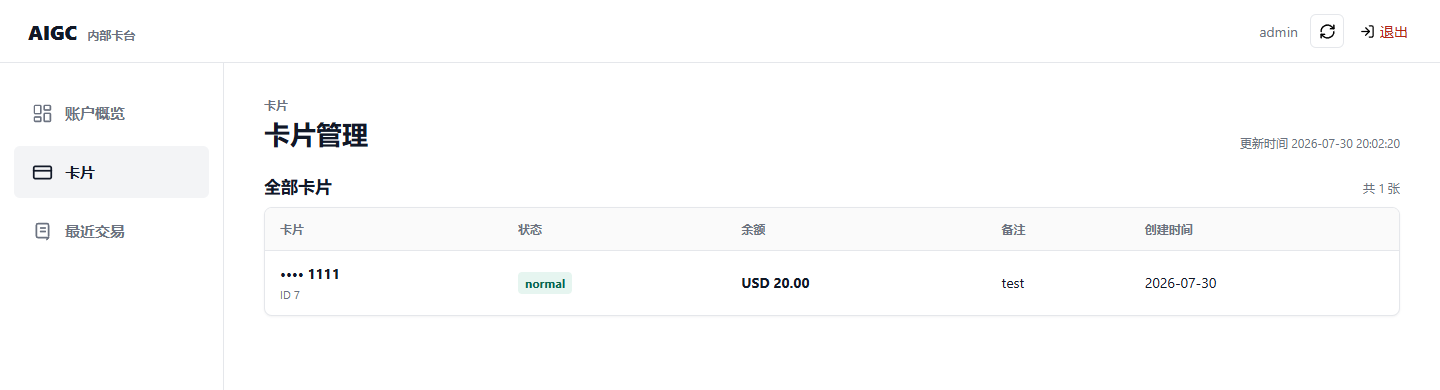
Task: Click the normal status badge
Action: point(545,283)
